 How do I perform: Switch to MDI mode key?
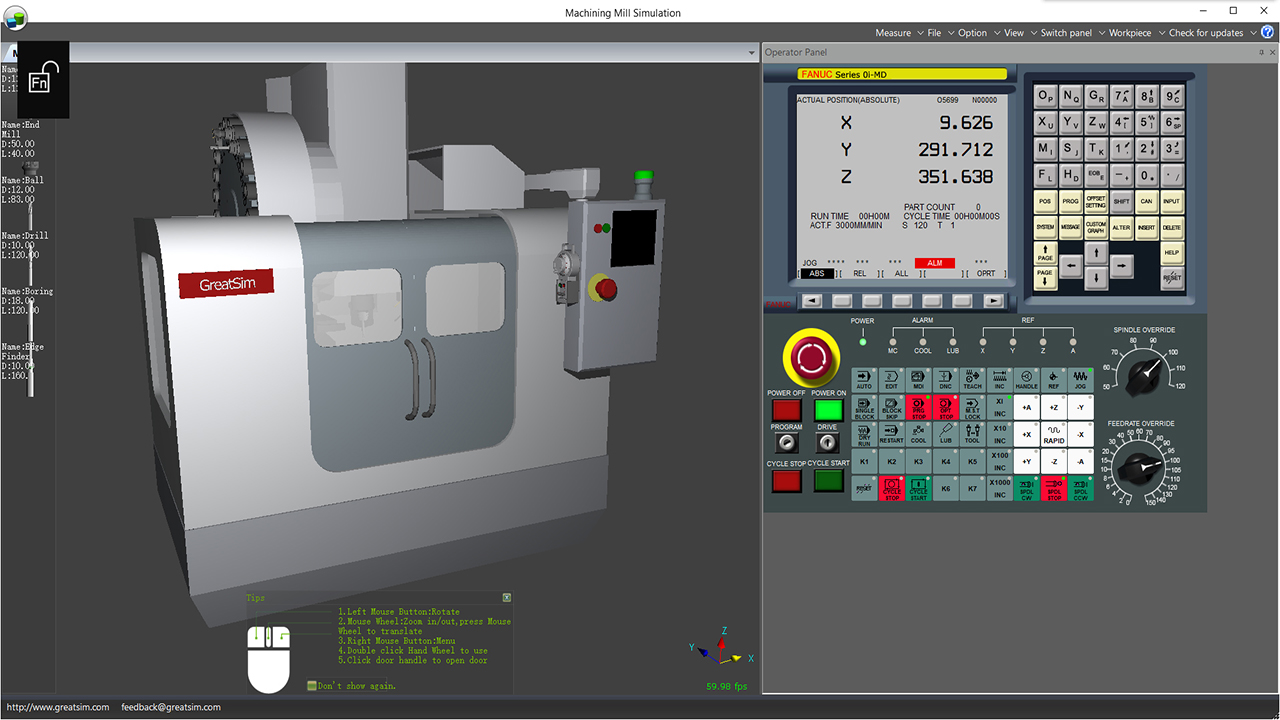pos(918,380)
